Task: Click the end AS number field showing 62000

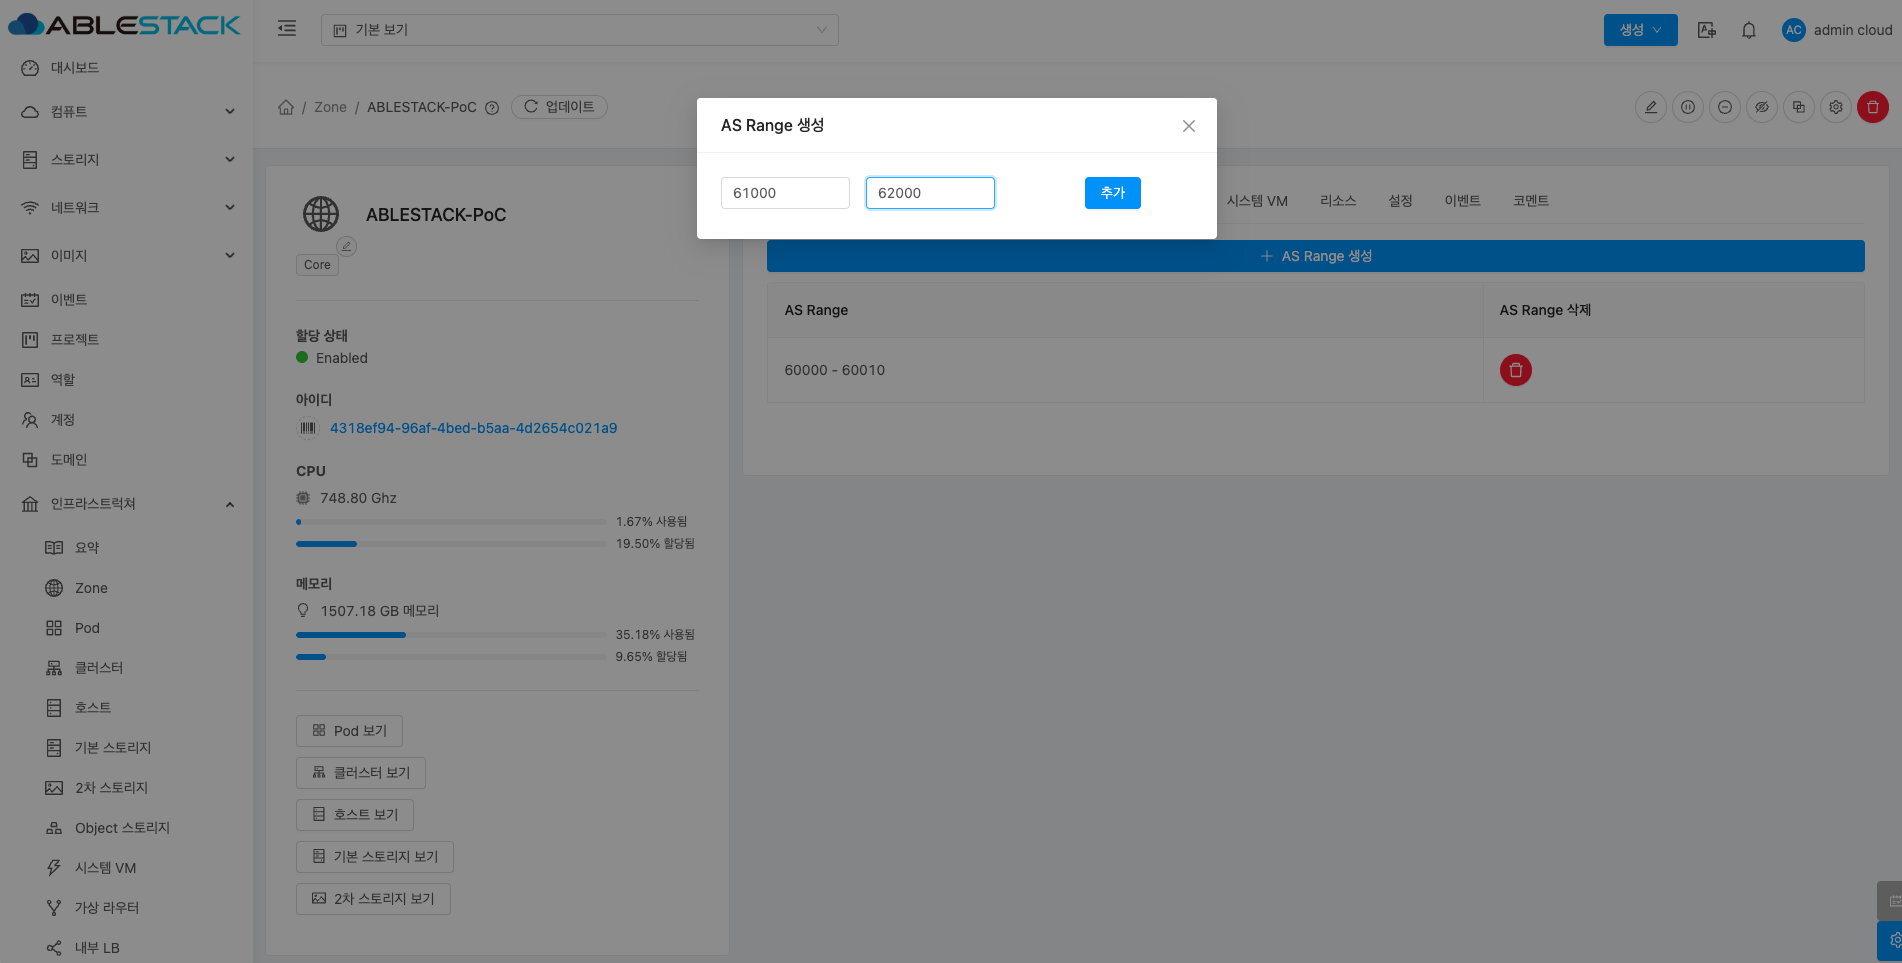Action: pyautogui.click(x=930, y=193)
